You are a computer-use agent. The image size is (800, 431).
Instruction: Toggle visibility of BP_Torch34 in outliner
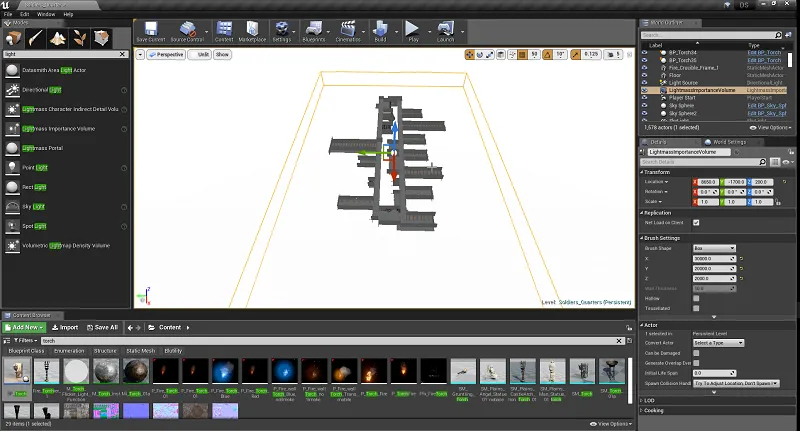[x=644, y=53]
